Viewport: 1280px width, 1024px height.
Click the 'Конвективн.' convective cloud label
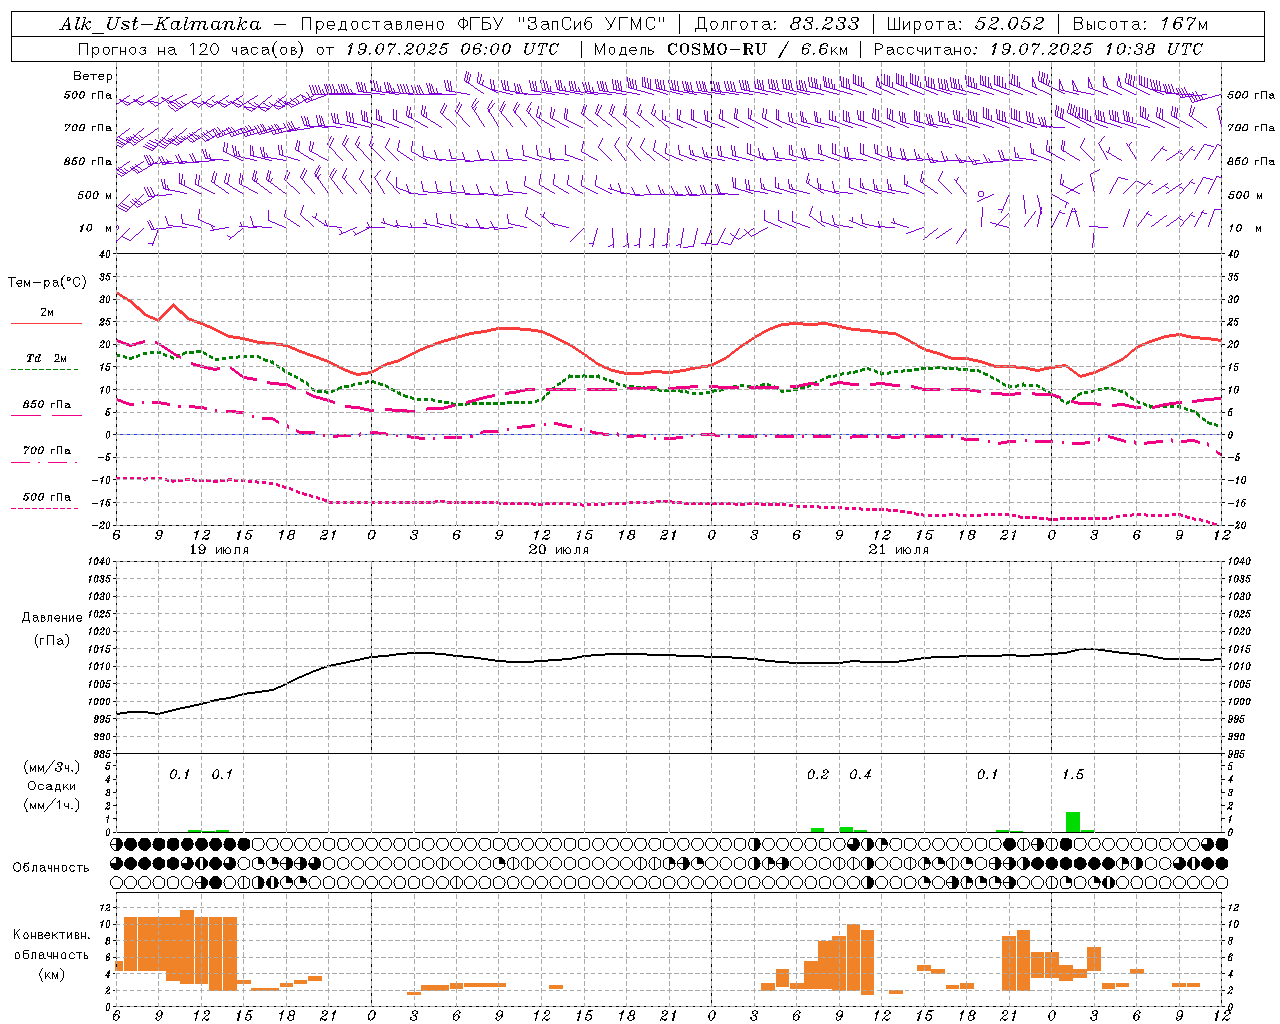[51, 935]
